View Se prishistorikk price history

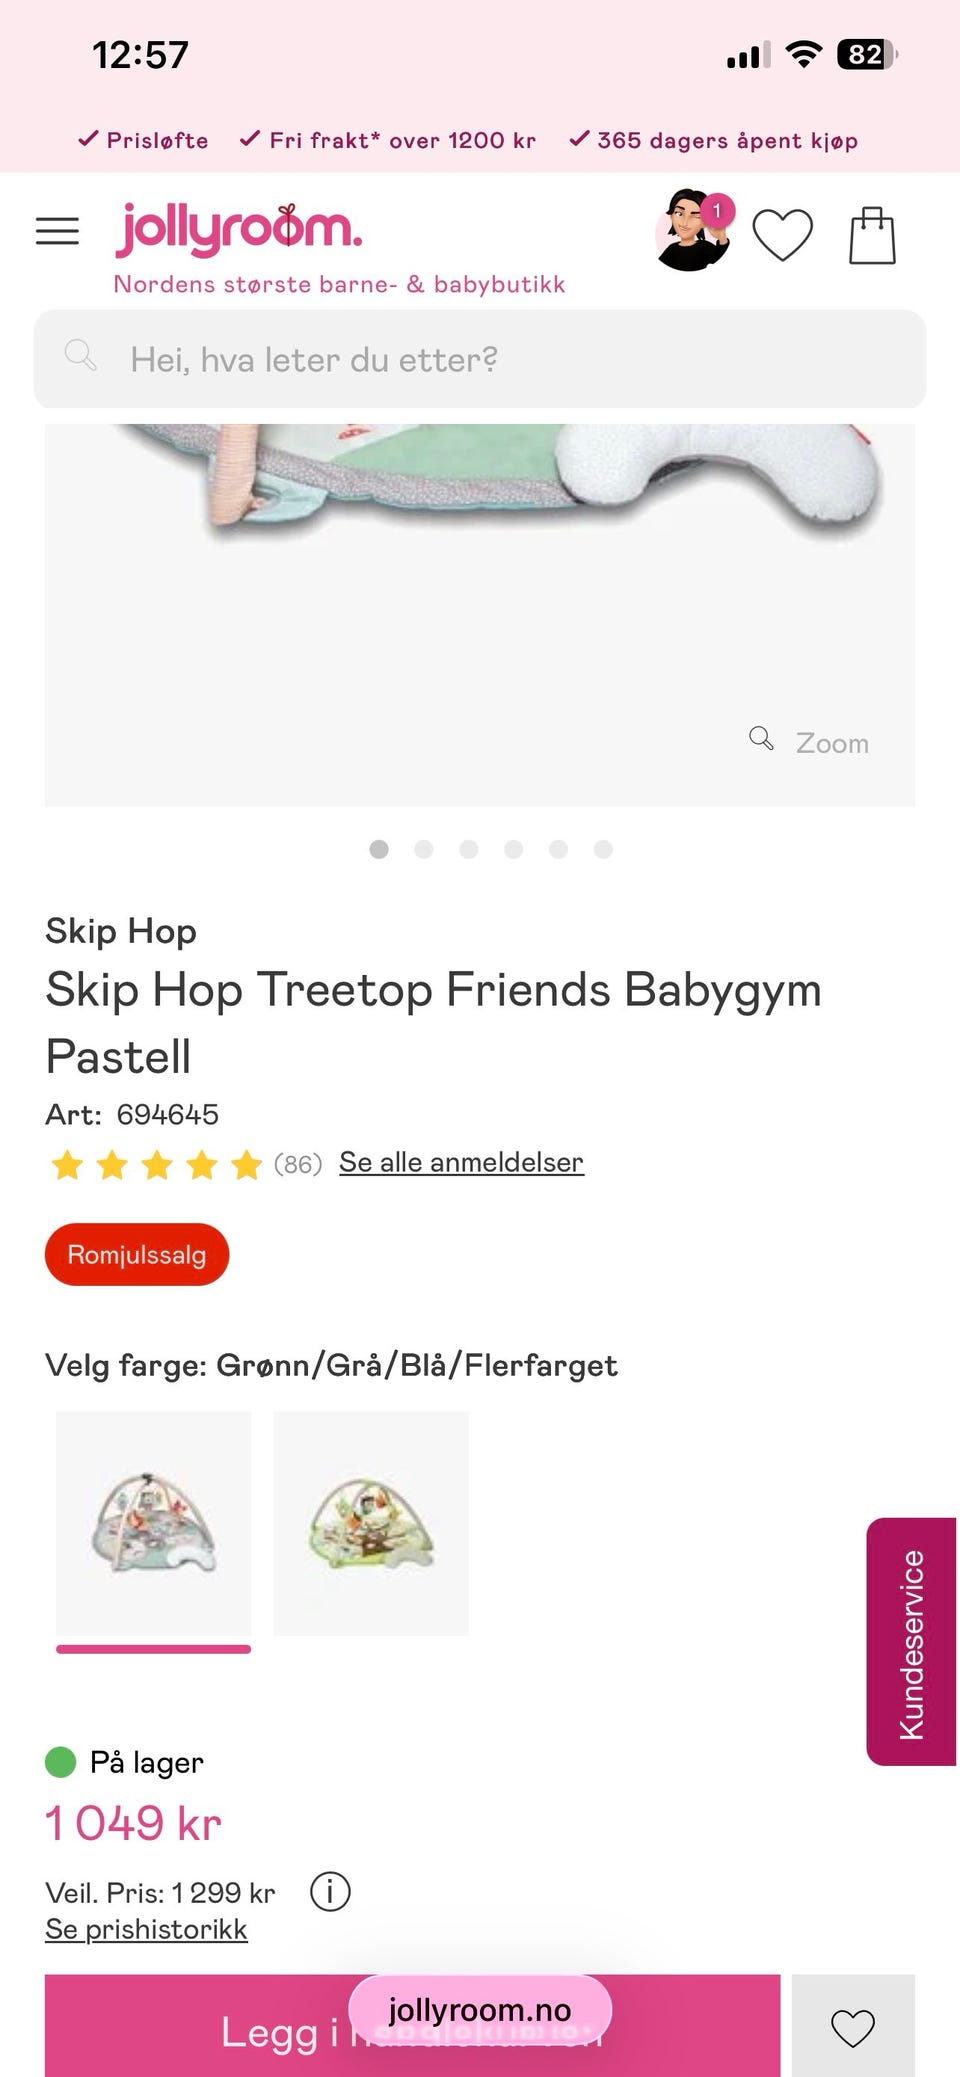click(x=146, y=1929)
